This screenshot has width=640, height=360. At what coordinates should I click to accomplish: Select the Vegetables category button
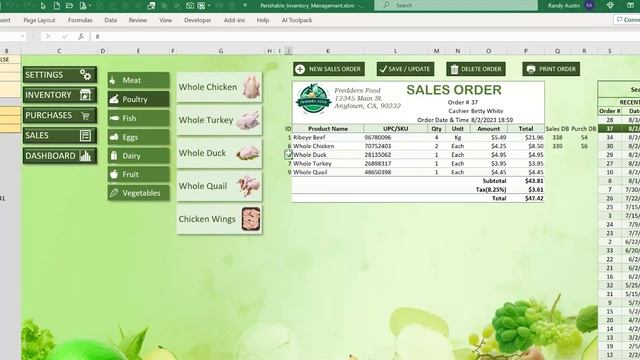click(x=138, y=193)
